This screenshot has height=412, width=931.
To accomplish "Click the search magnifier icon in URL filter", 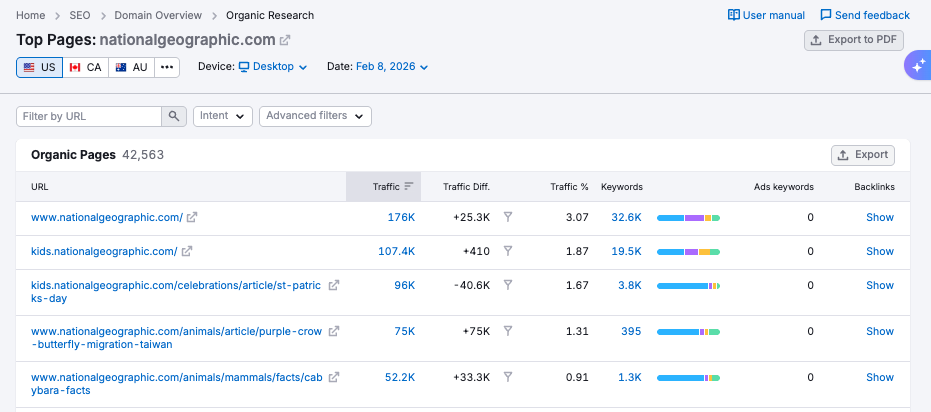I will pos(174,116).
